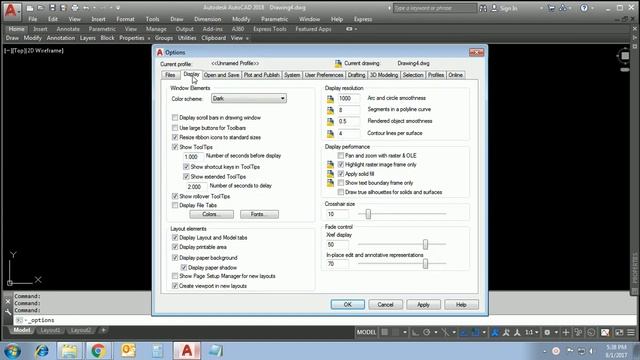Toggle the grid display icon in status bar

click(384, 332)
